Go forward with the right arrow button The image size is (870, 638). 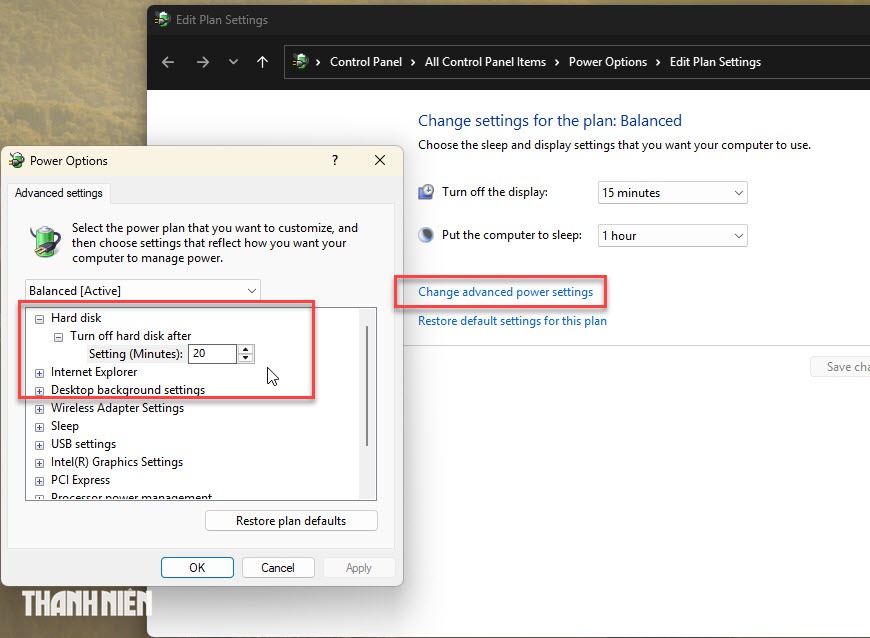click(x=203, y=62)
